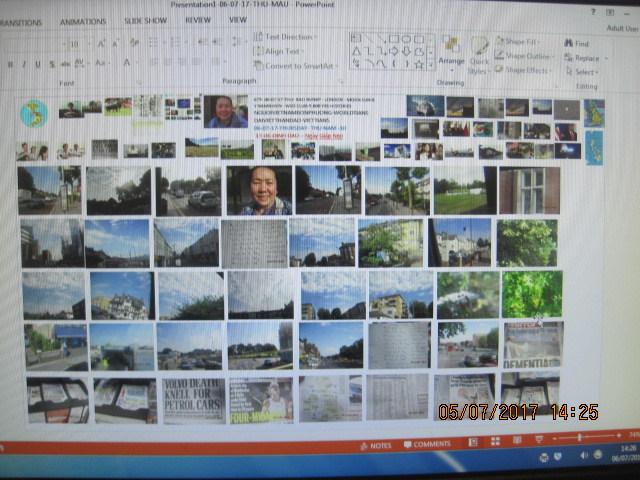Open Character Spacing (AV) menu
This screenshot has width=640, height=480.
80,63
